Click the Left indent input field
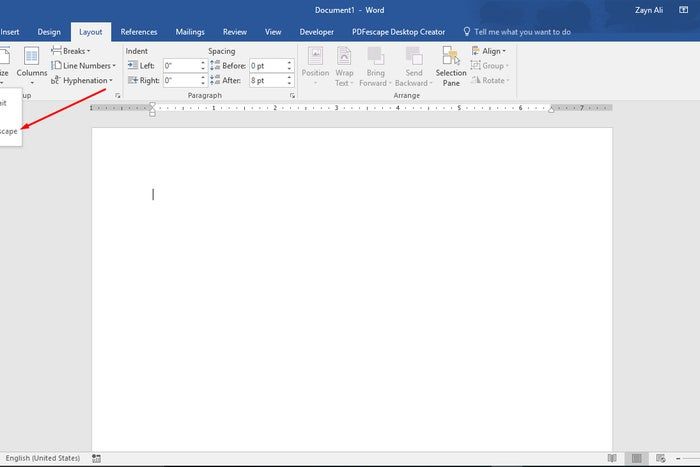The height and width of the screenshot is (467, 700). [x=180, y=66]
